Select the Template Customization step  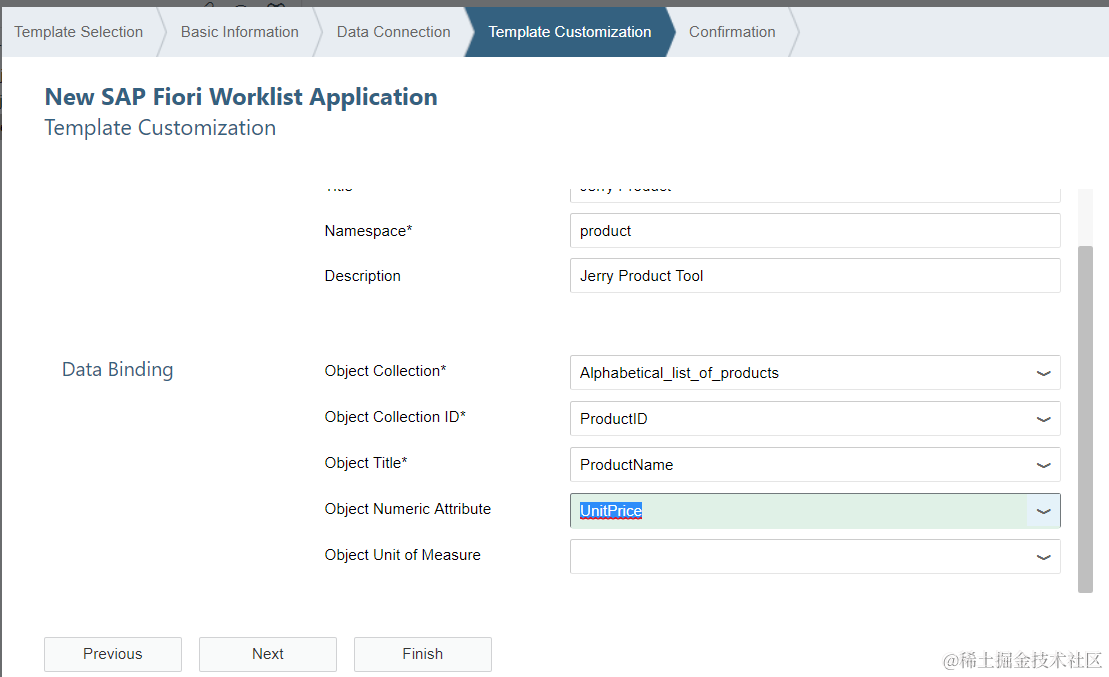569,32
